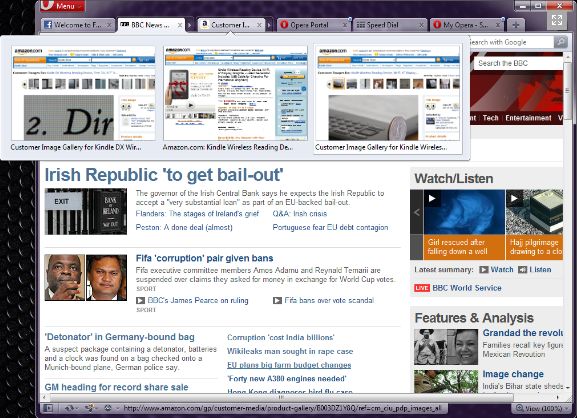Open the Opera Menu button
This screenshot has height=418, width=577.
click(62, 6)
